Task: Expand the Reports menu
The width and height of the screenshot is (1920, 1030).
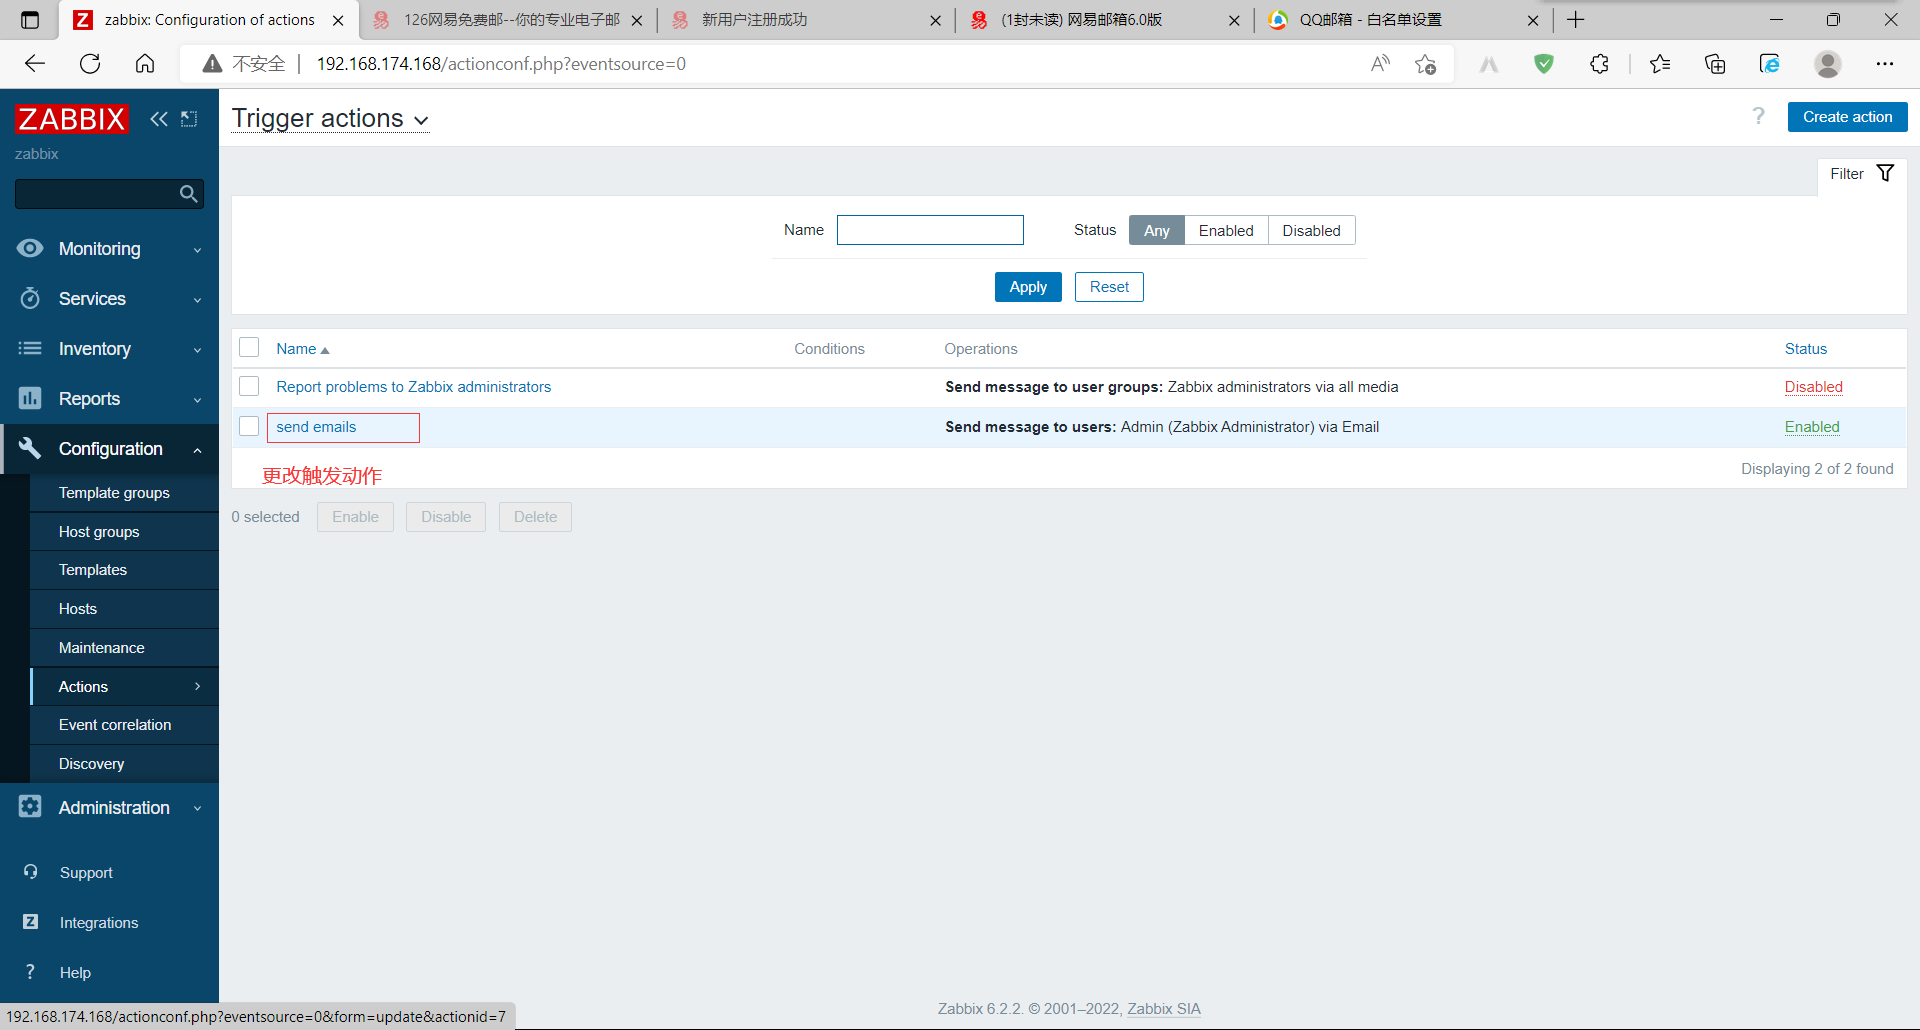Action: (x=197, y=400)
